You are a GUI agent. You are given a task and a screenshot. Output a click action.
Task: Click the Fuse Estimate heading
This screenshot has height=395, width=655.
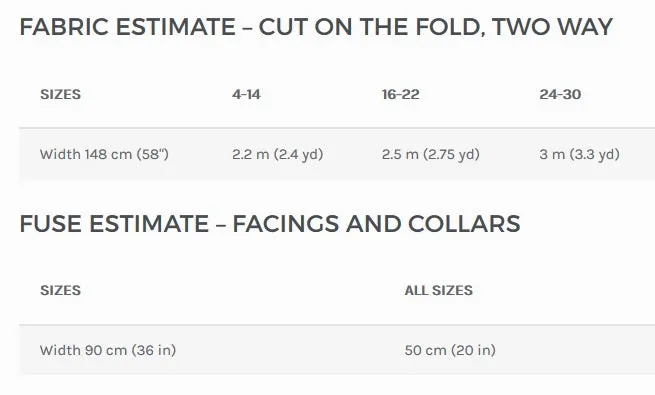(x=270, y=223)
